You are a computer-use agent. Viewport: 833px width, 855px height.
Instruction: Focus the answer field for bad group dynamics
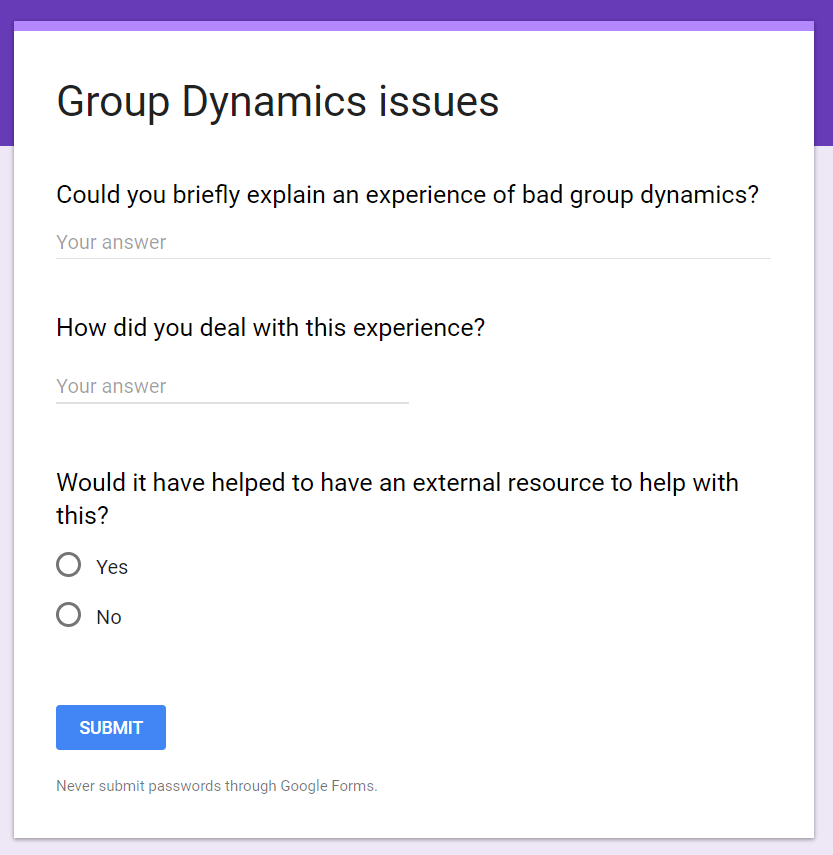pos(413,243)
